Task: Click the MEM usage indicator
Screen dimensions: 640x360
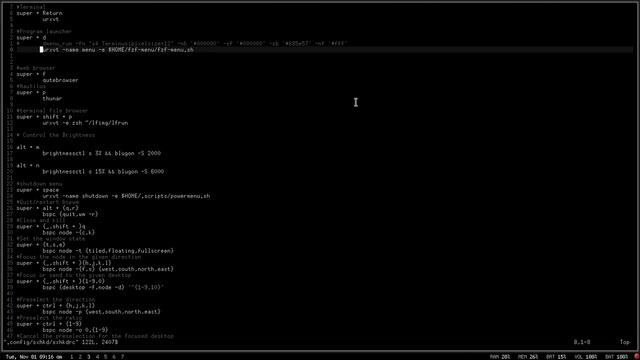Action: tap(528, 357)
